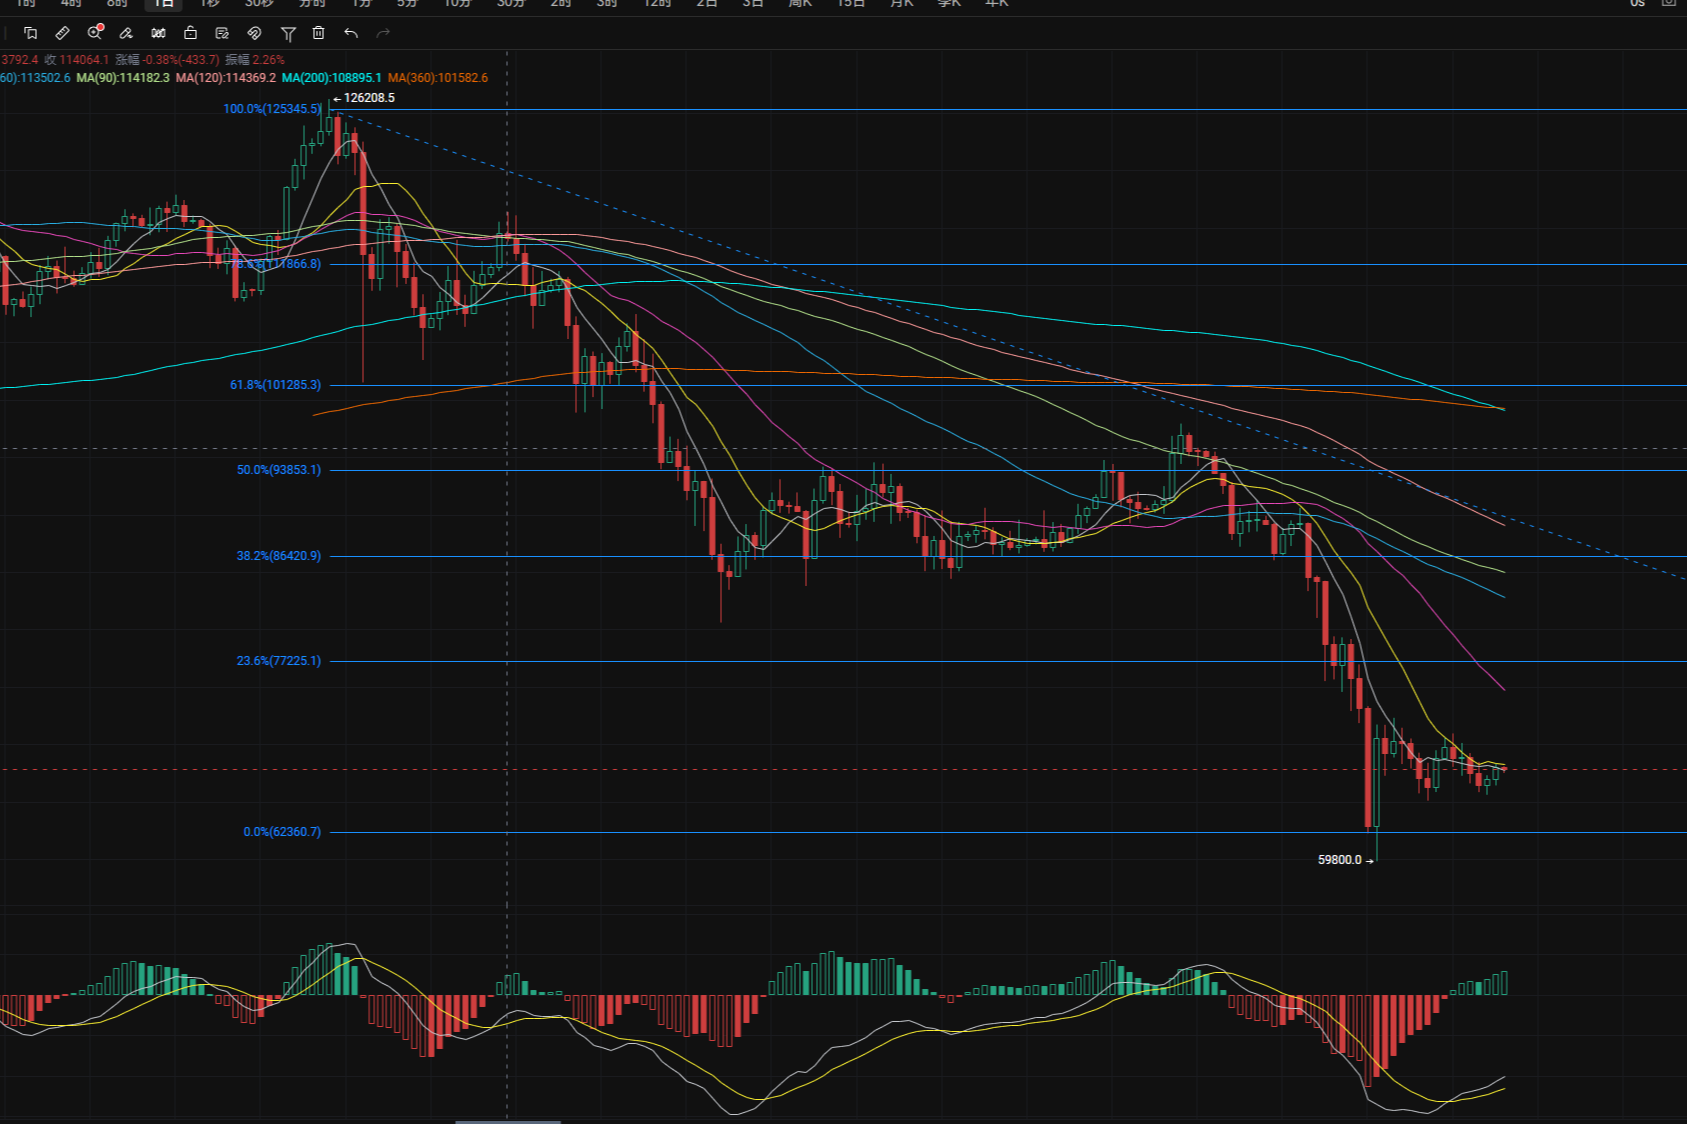
Task: Open the drawing note edit icon
Action: click(222, 33)
